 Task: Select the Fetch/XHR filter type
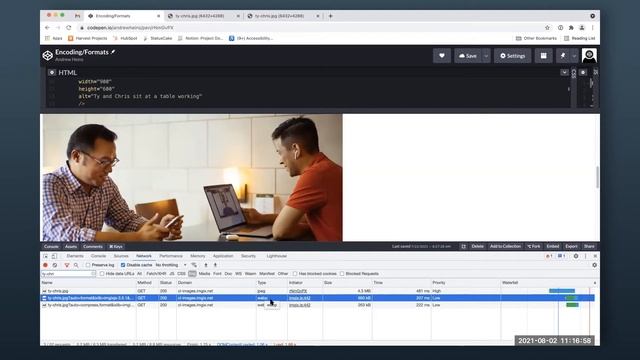tap(156, 273)
